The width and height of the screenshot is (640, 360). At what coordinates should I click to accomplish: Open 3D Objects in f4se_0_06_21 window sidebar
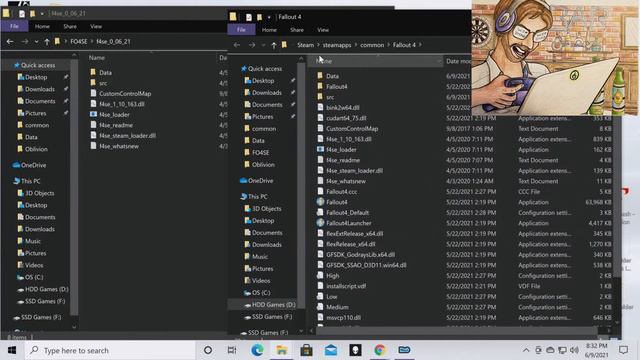(40, 193)
